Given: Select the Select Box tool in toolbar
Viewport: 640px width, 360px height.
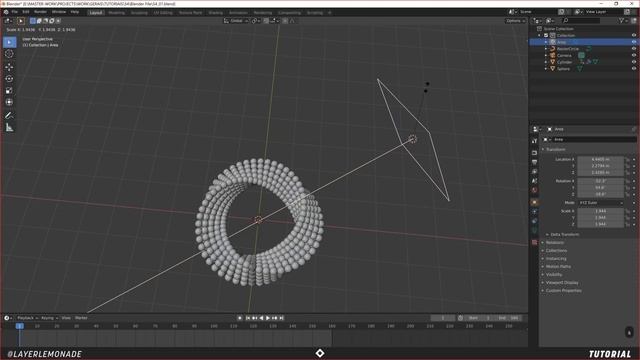Looking at the screenshot, I should 9,42.
